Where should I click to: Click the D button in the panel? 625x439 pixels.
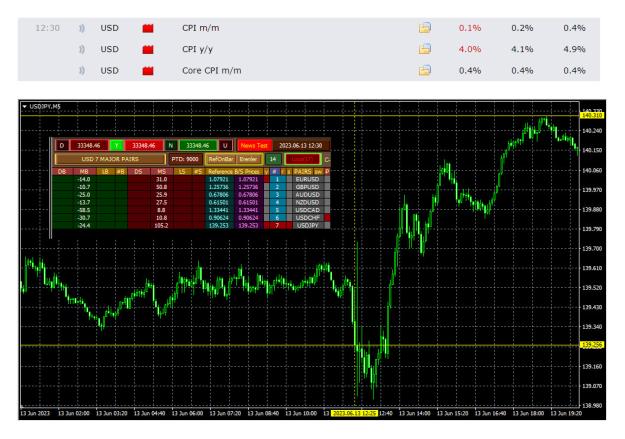click(62, 146)
